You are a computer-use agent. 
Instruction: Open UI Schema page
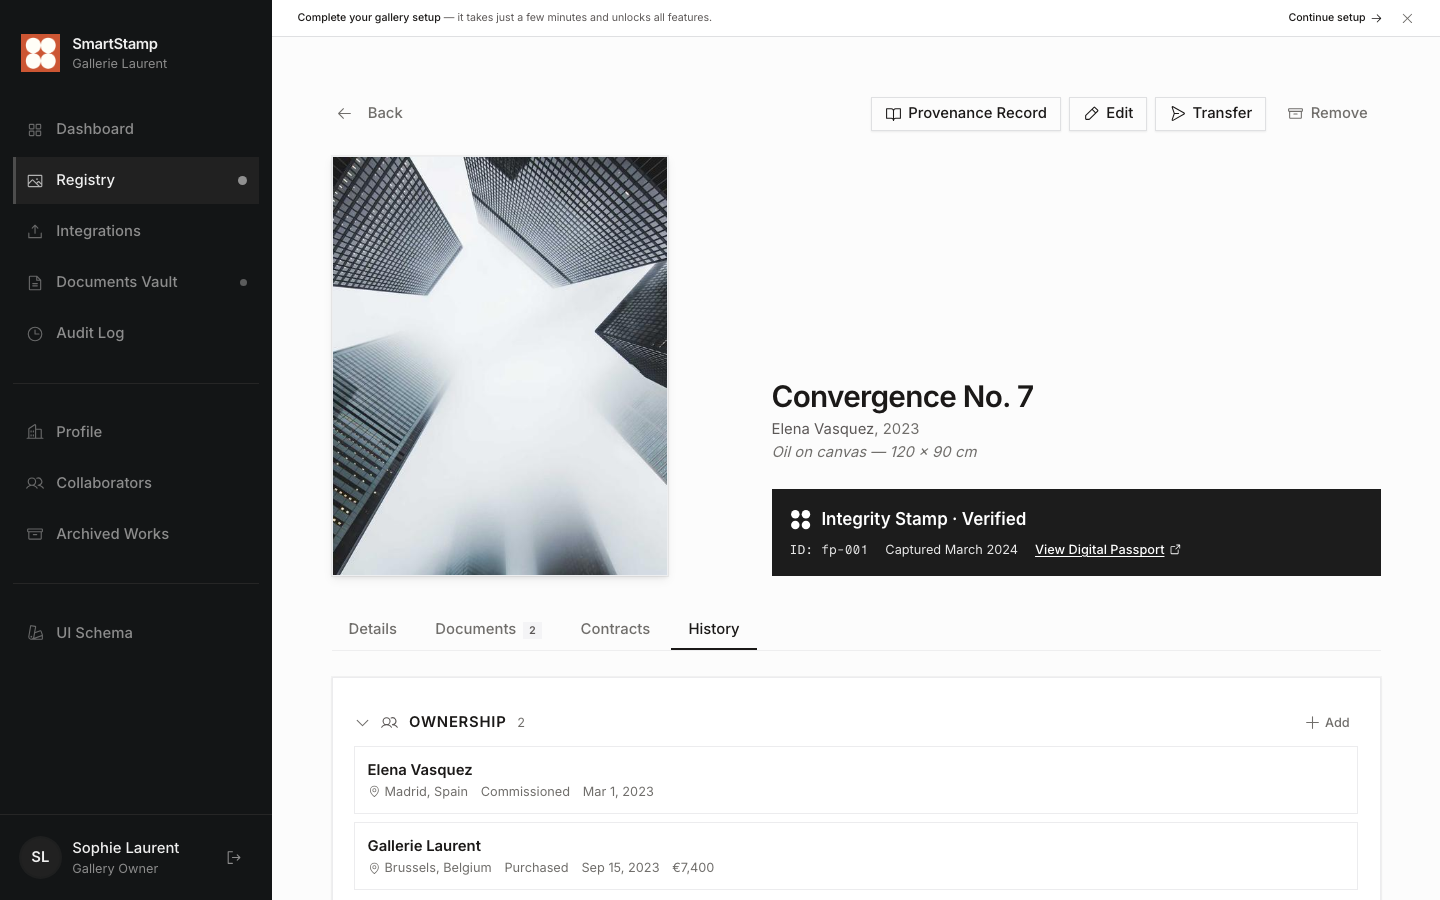tap(136, 633)
